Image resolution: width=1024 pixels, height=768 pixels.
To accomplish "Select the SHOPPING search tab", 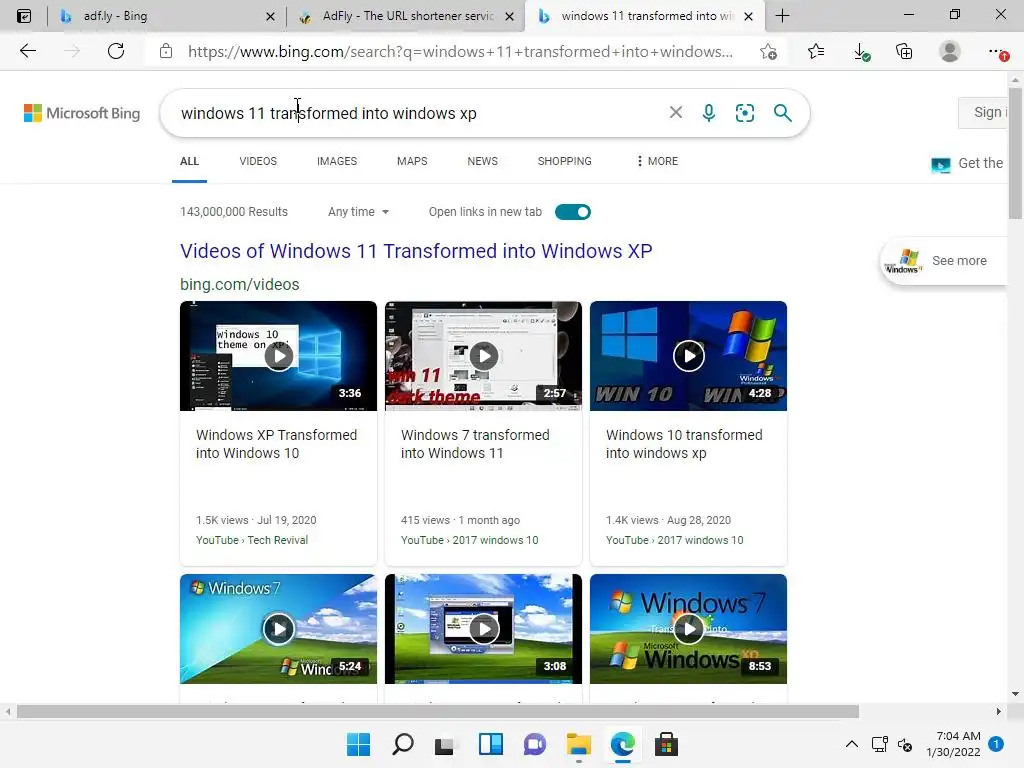I will tap(565, 161).
